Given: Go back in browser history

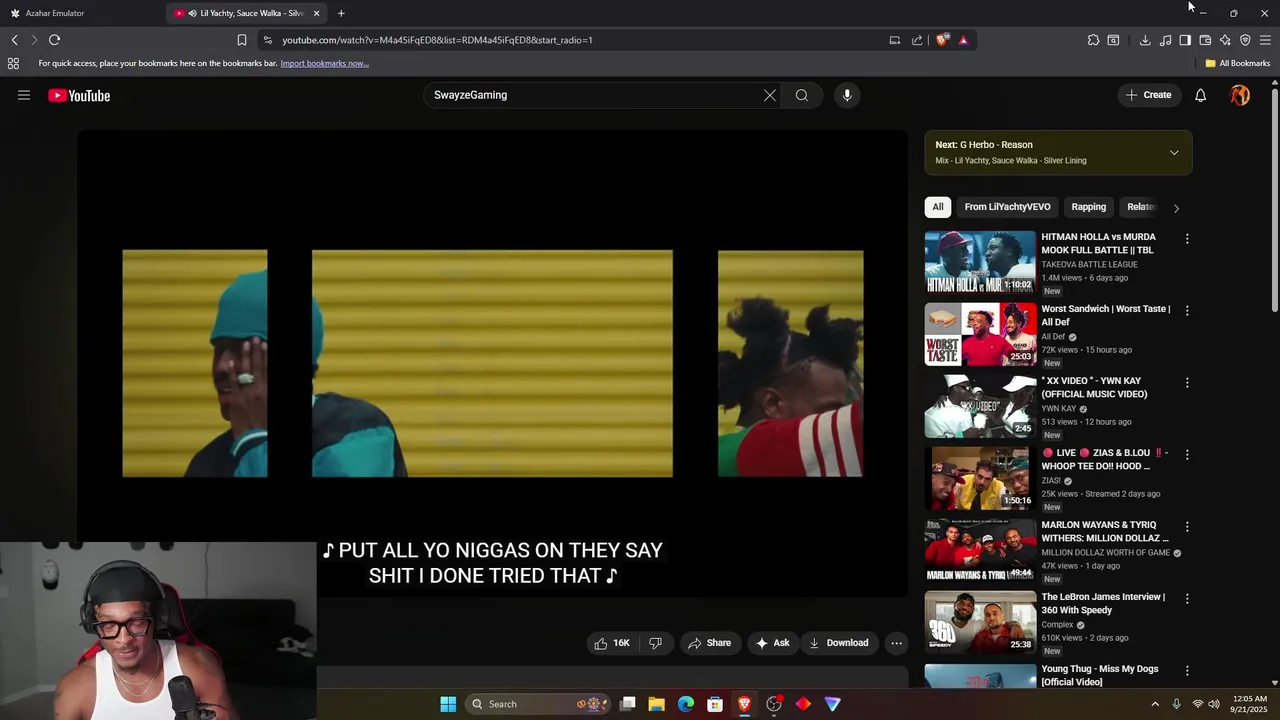Looking at the screenshot, I should (x=14, y=40).
